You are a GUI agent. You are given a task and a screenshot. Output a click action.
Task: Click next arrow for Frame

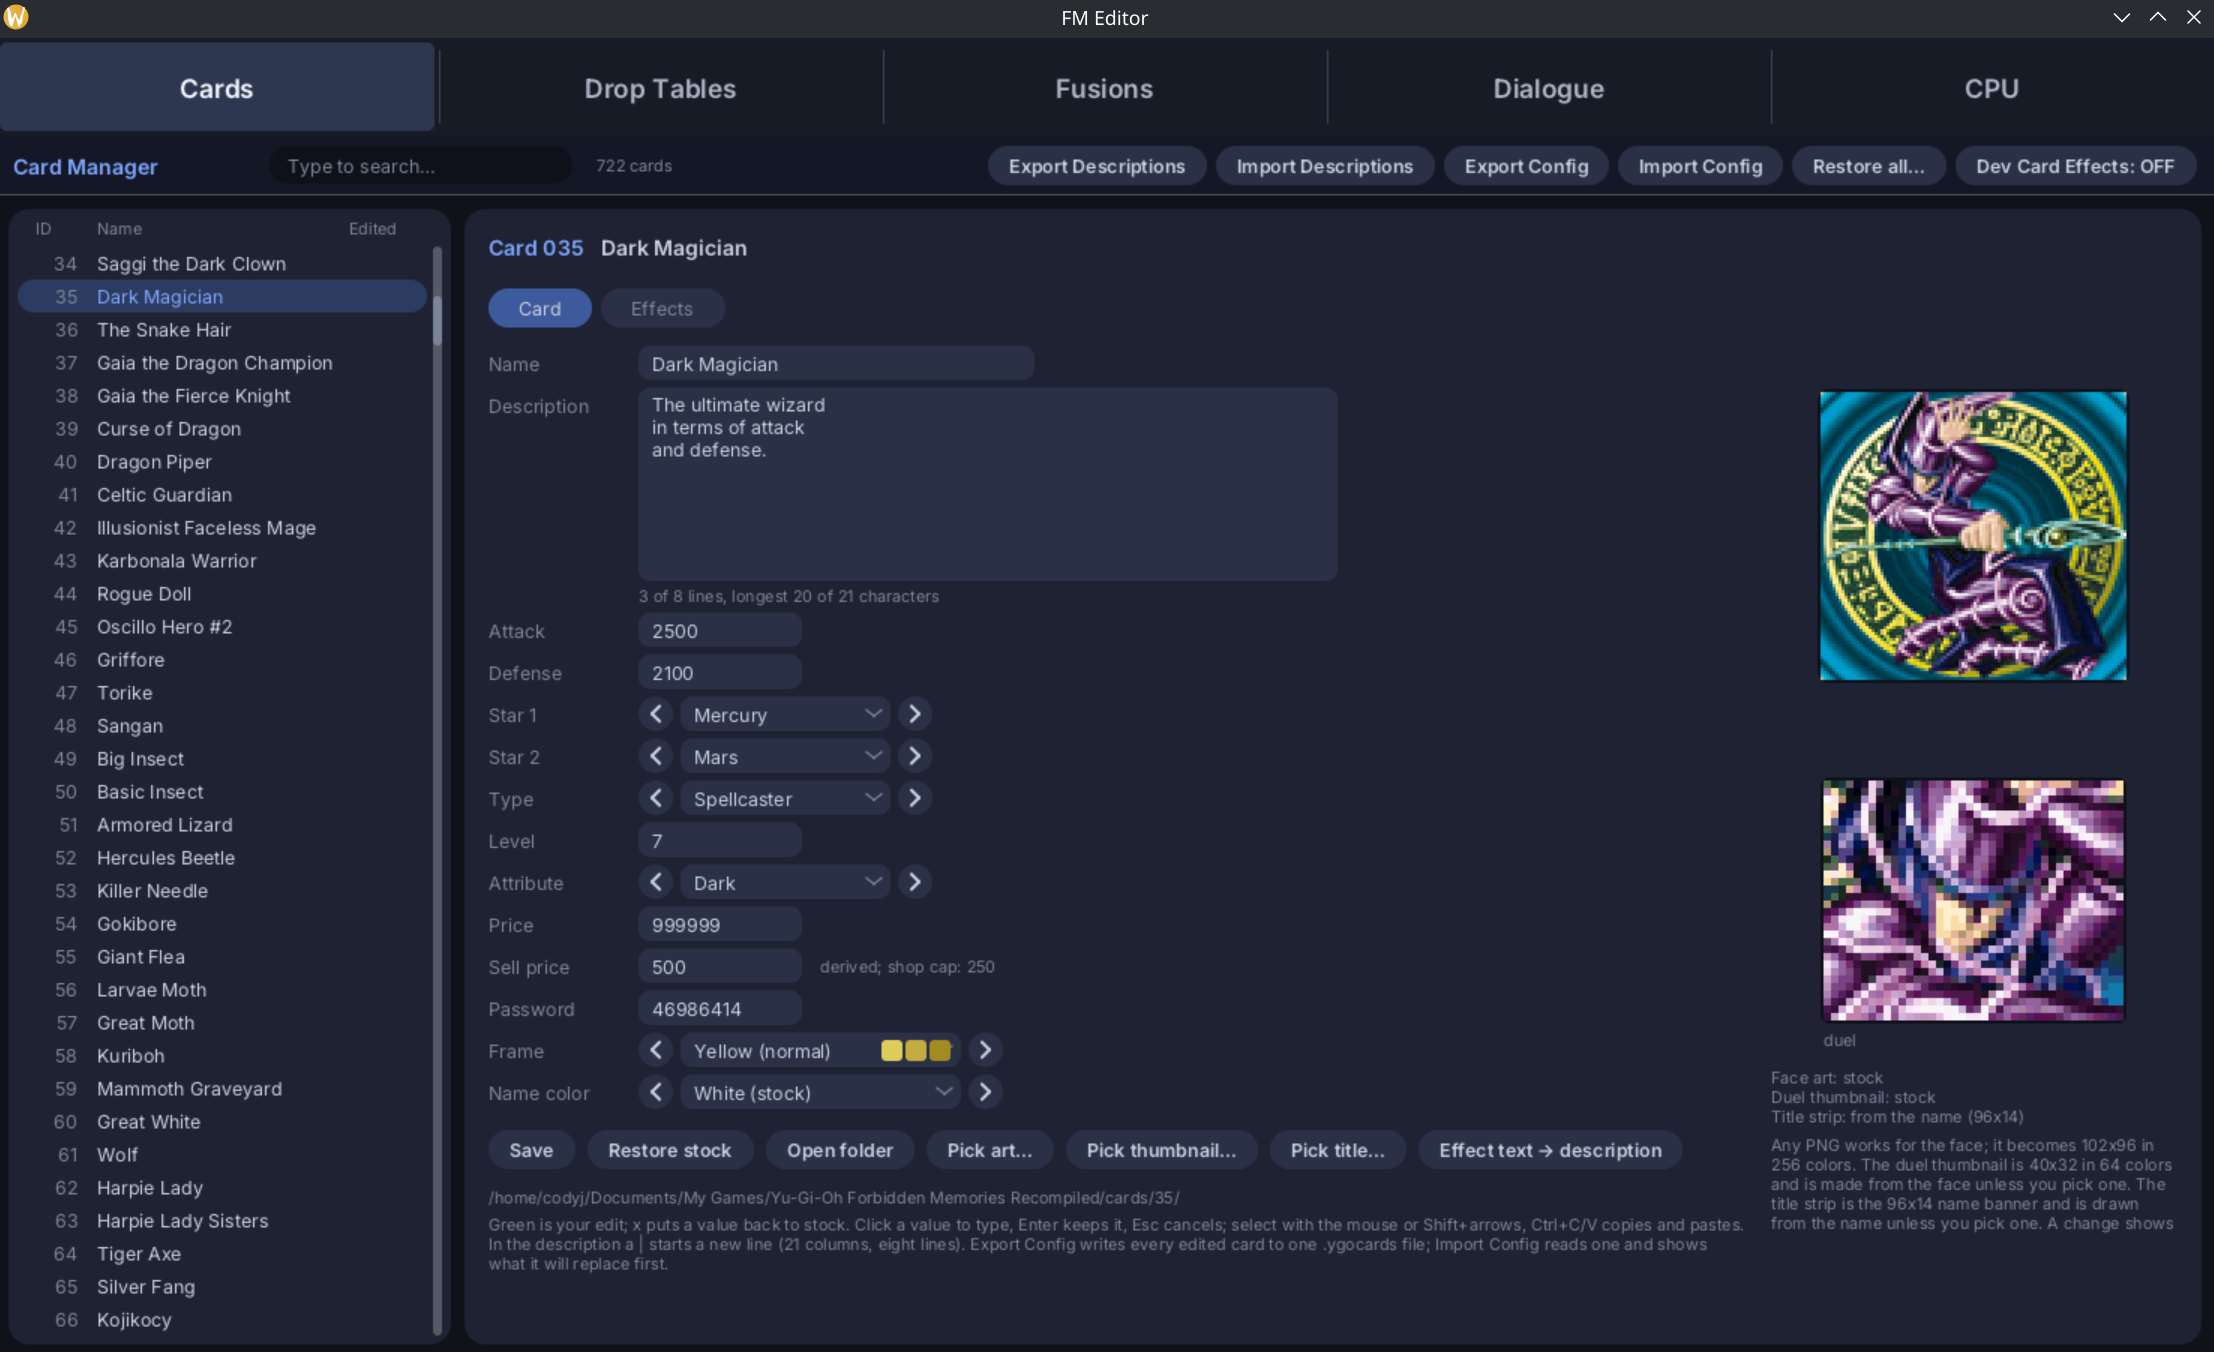coord(985,1050)
